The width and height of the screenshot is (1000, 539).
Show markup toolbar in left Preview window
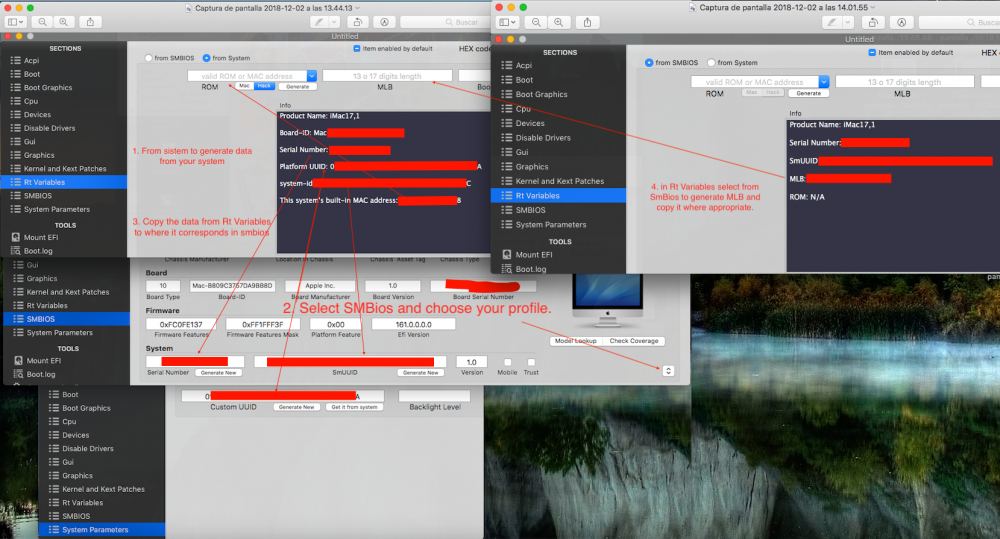385,22
